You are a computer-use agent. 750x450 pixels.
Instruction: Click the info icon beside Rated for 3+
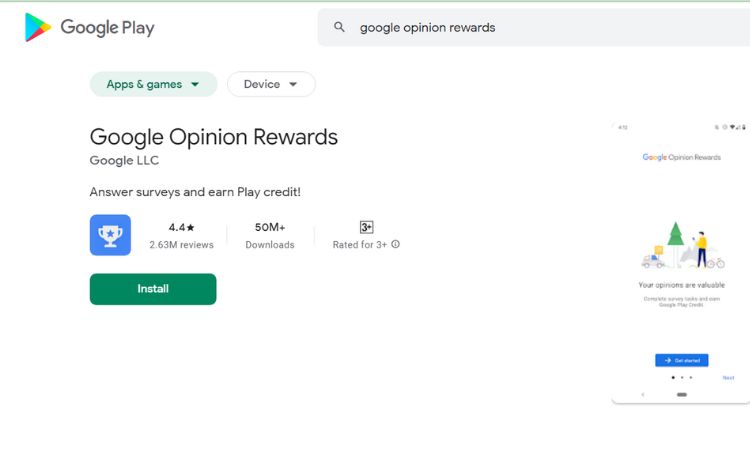[395, 244]
